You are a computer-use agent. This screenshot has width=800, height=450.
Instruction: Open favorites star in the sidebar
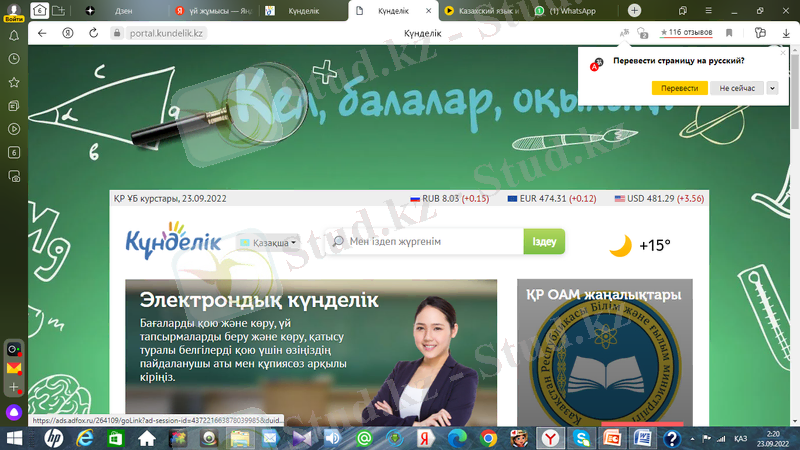click(14, 82)
